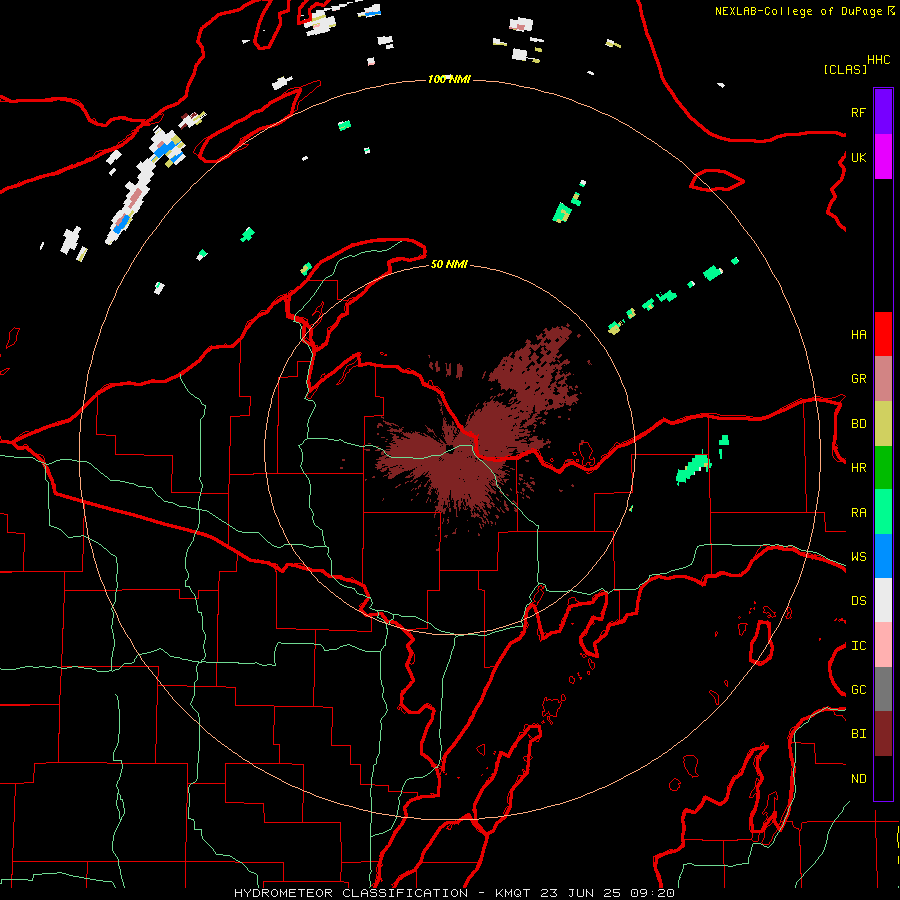900x900 pixels.
Task: Click the "50 NMI" range ring label
Action: (449, 264)
